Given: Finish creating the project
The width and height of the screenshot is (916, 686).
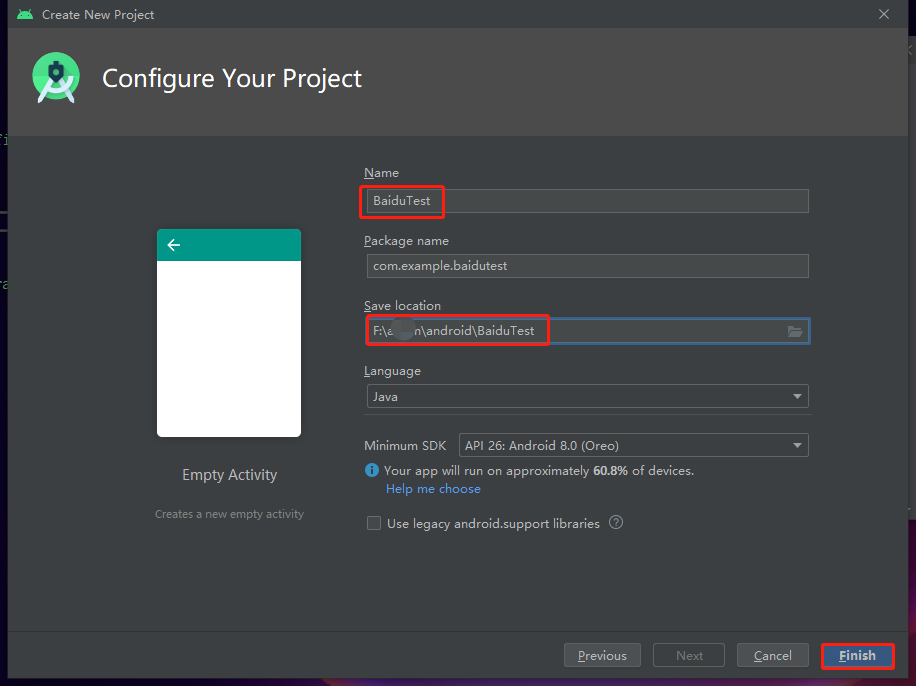Looking at the screenshot, I should coord(858,656).
